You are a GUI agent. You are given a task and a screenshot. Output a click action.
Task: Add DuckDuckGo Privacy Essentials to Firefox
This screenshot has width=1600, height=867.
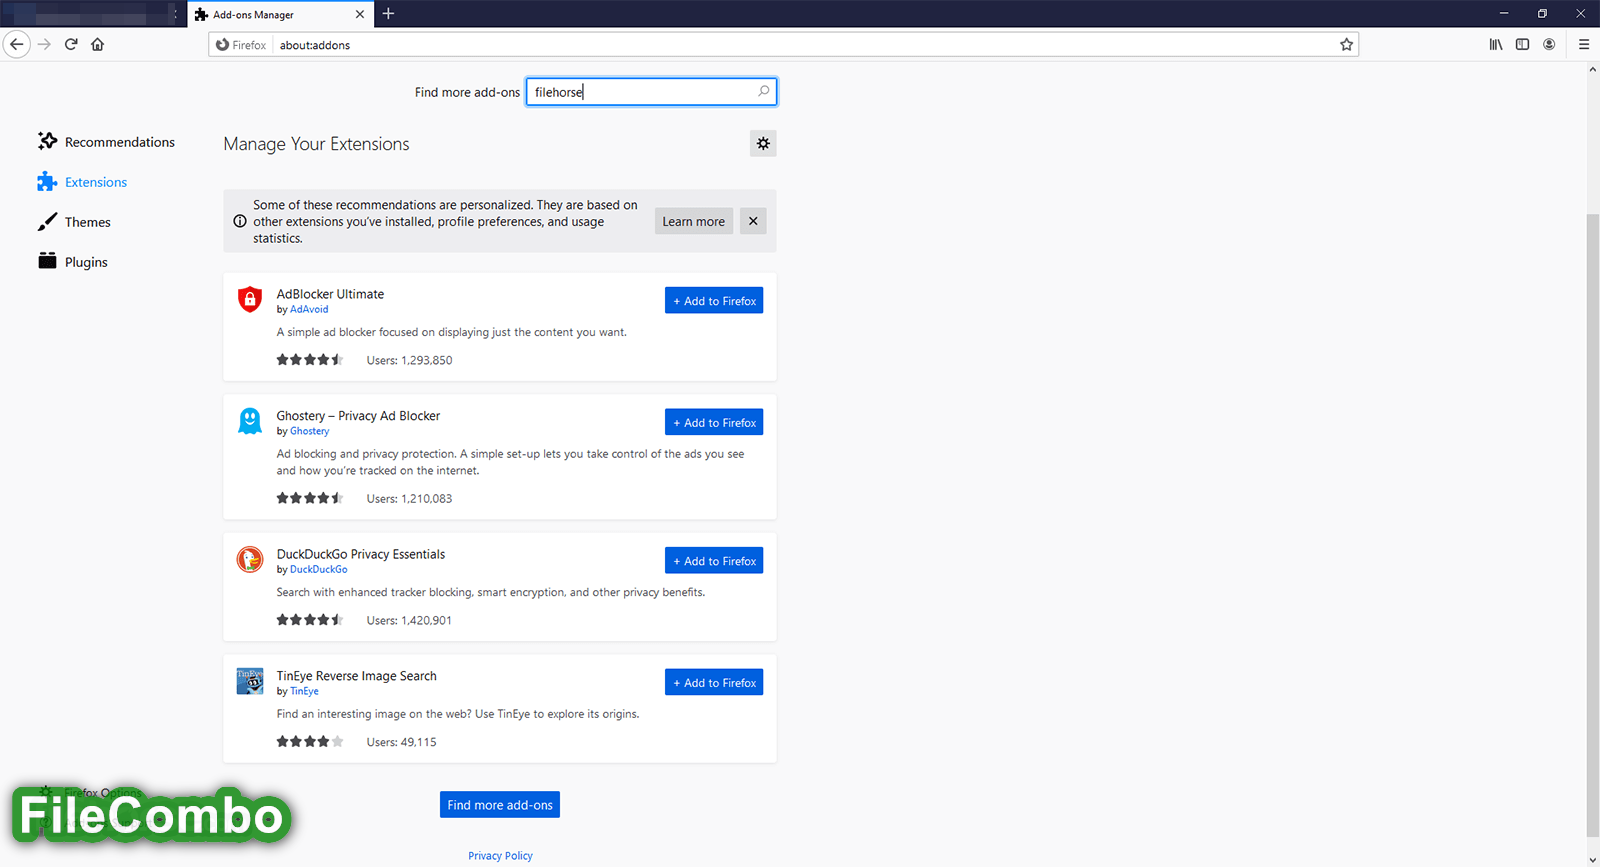pyautogui.click(x=714, y=561)
